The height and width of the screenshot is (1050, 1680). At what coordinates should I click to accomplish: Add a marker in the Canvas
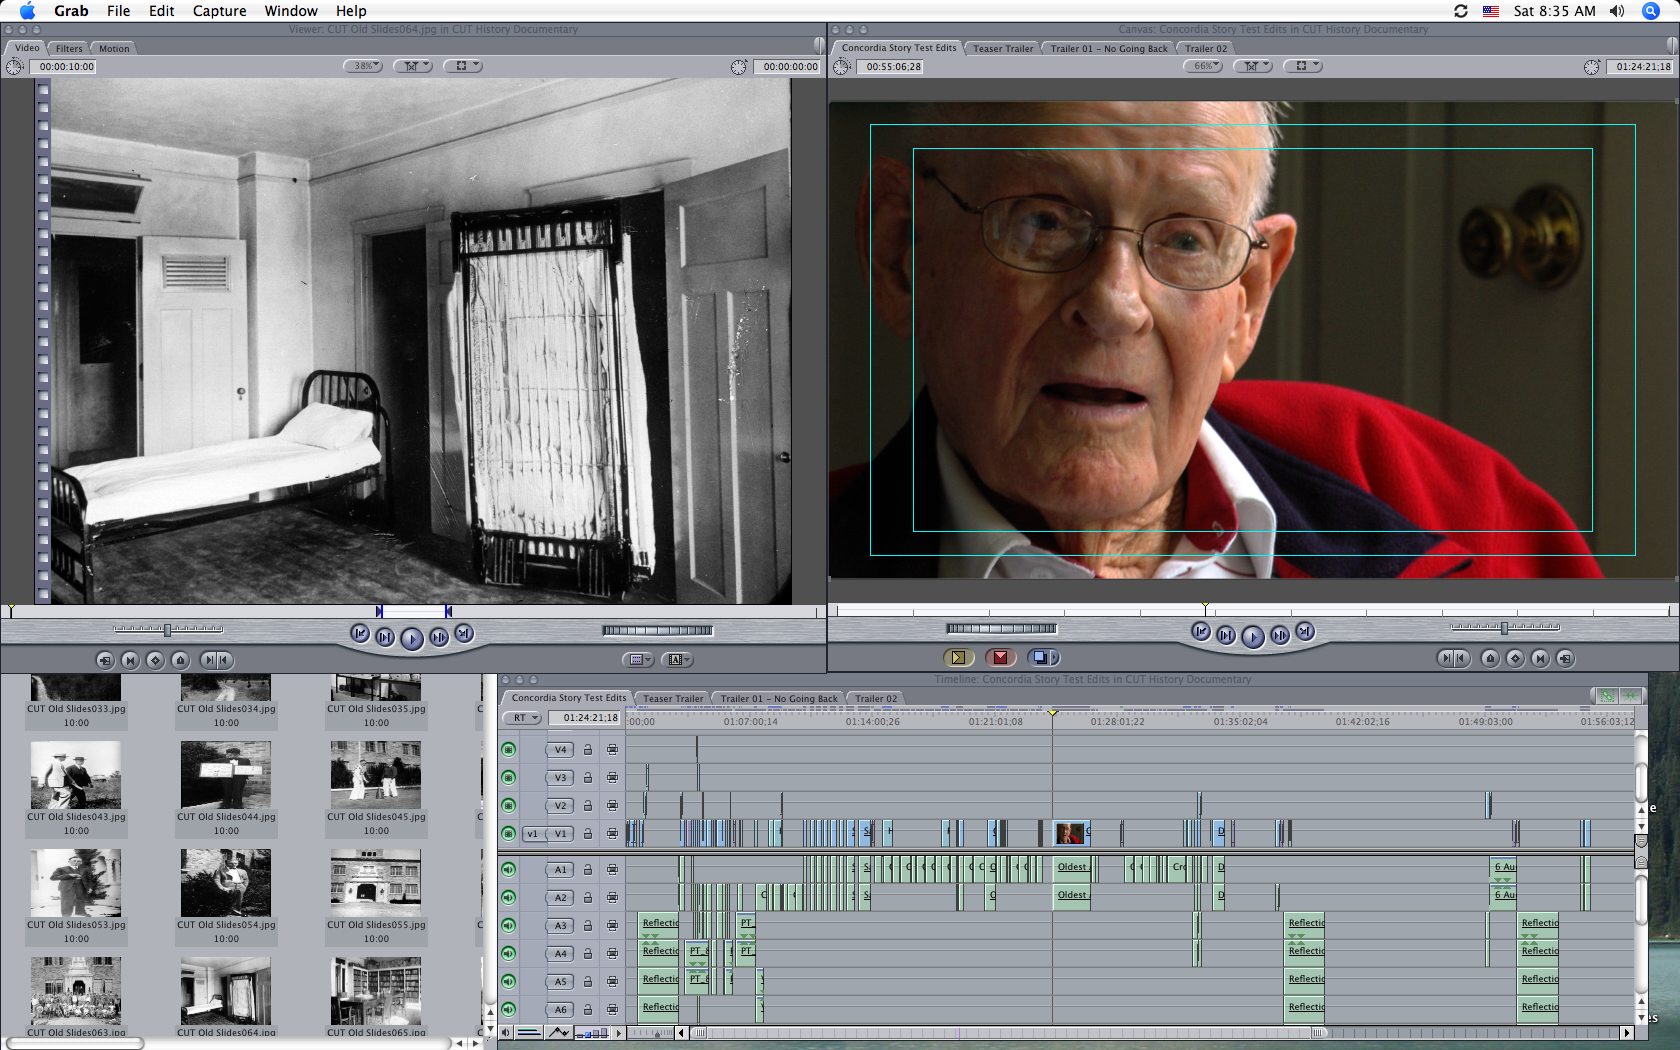[x=1490, y=658]
